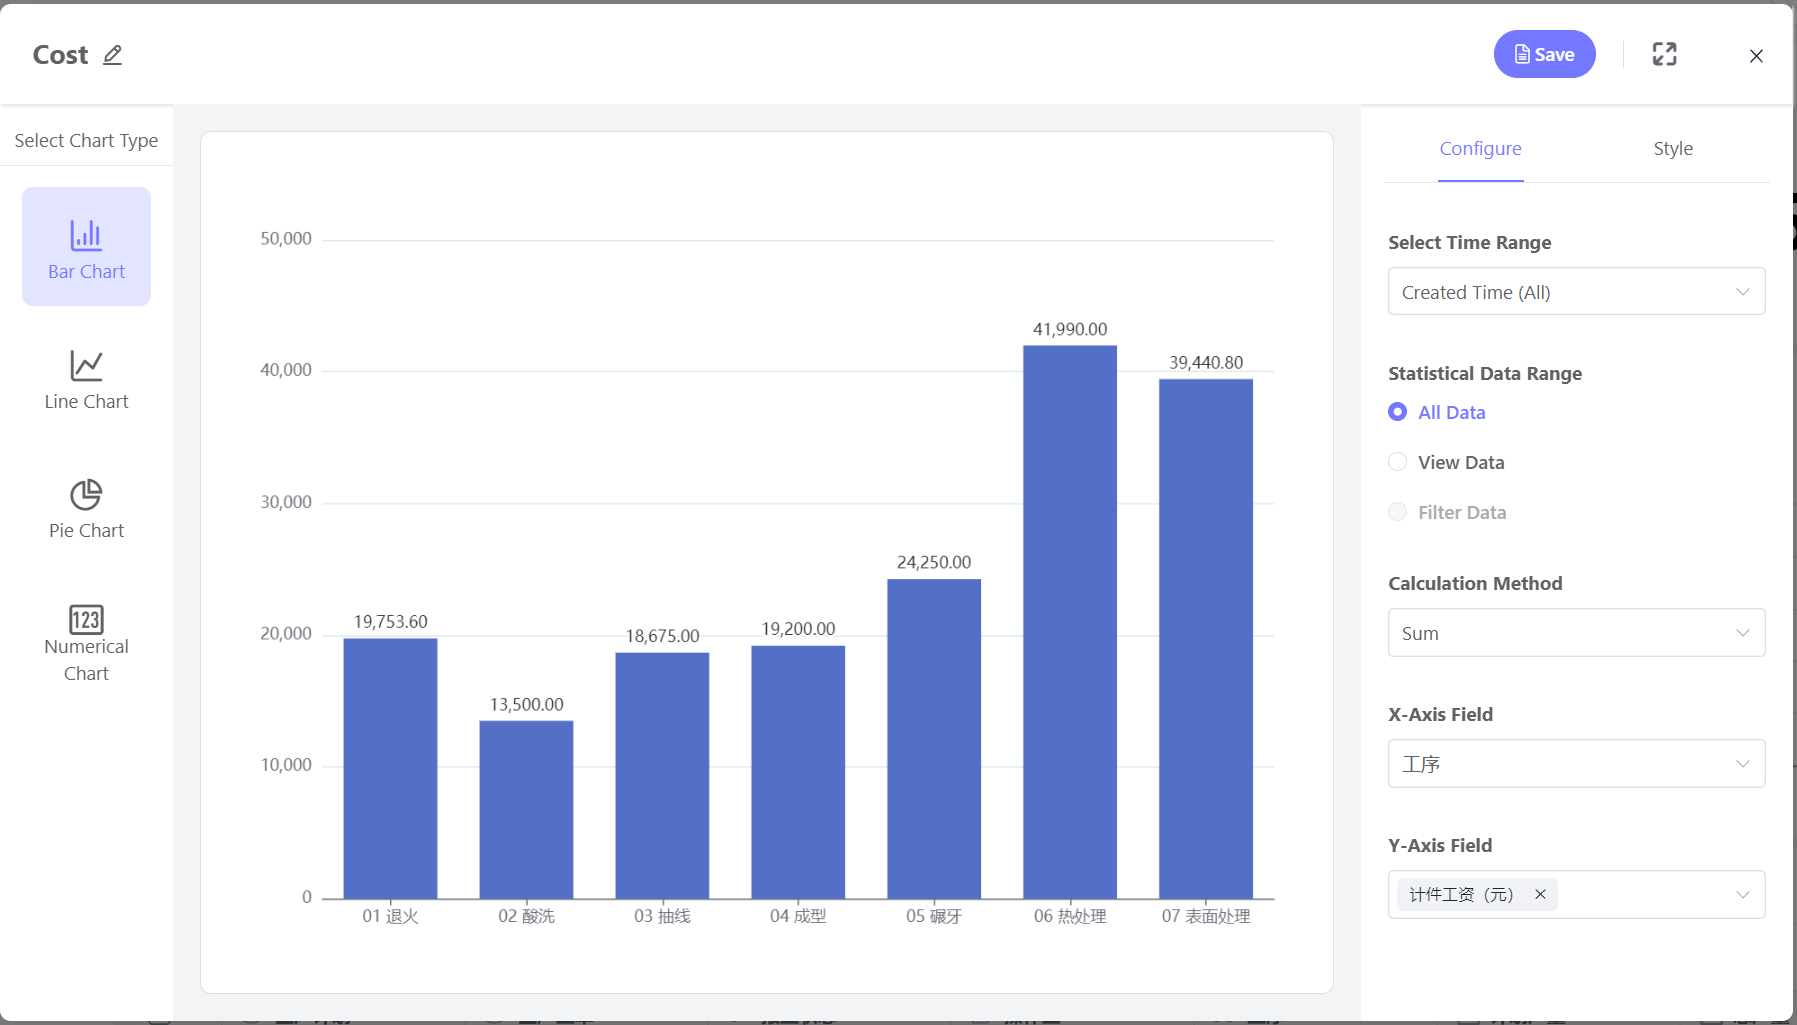Open the Sum calculation method dropdown
1797x1025 pixels.
1576,633
